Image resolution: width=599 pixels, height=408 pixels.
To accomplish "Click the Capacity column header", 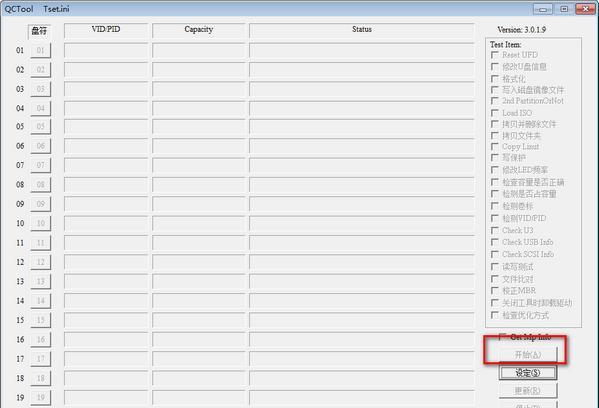I will point(198,31).
